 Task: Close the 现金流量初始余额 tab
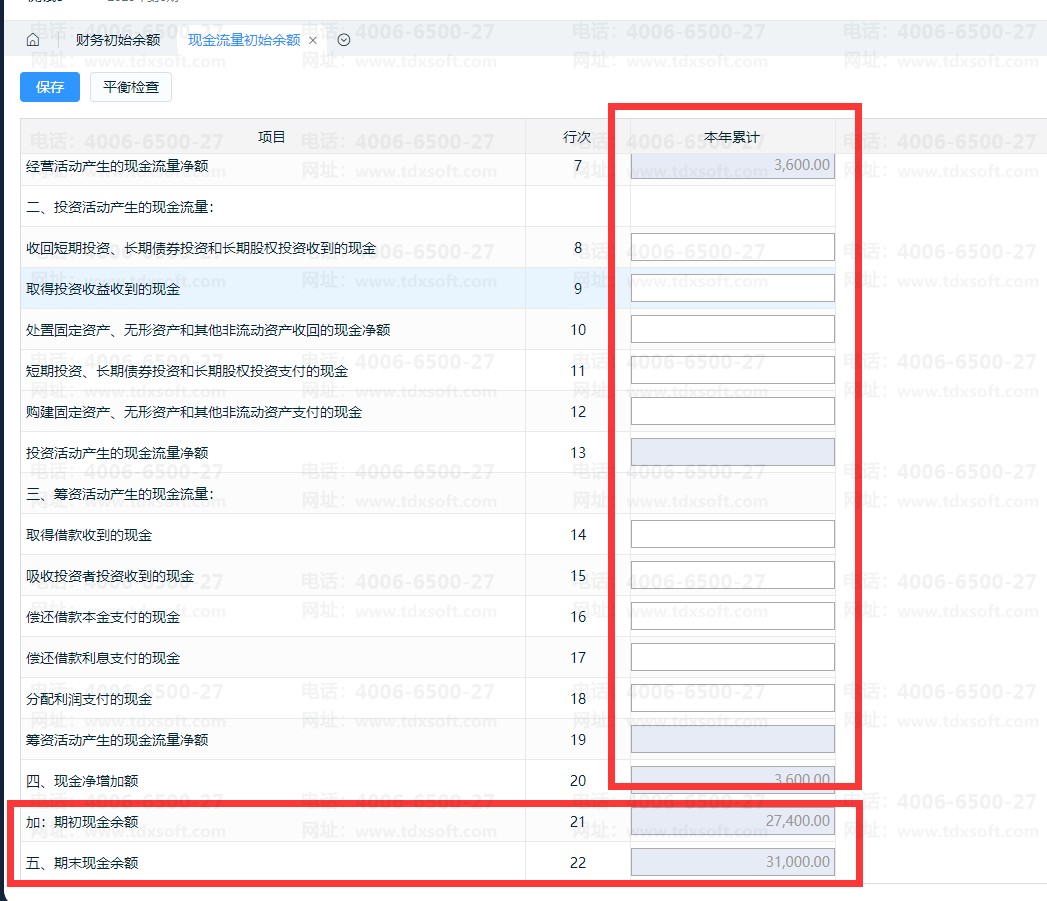coord(312,40)
